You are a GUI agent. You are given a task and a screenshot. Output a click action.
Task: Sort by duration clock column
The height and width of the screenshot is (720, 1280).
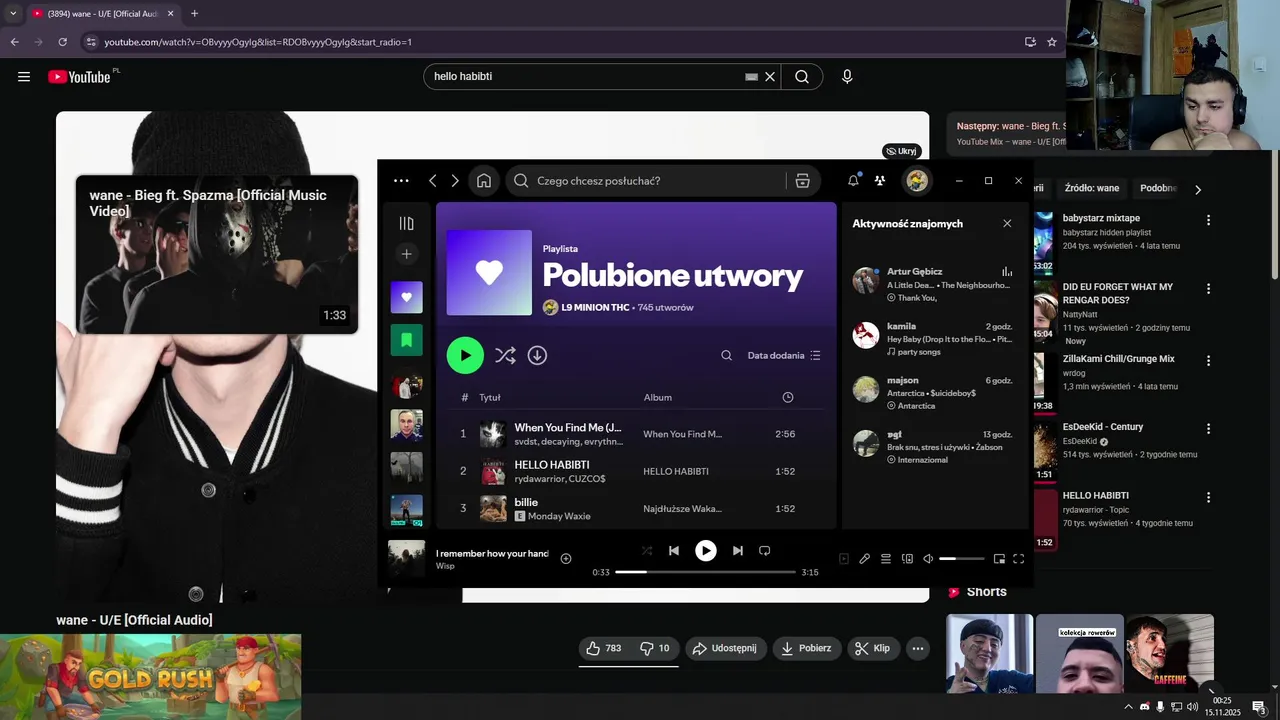pos(788,397)
